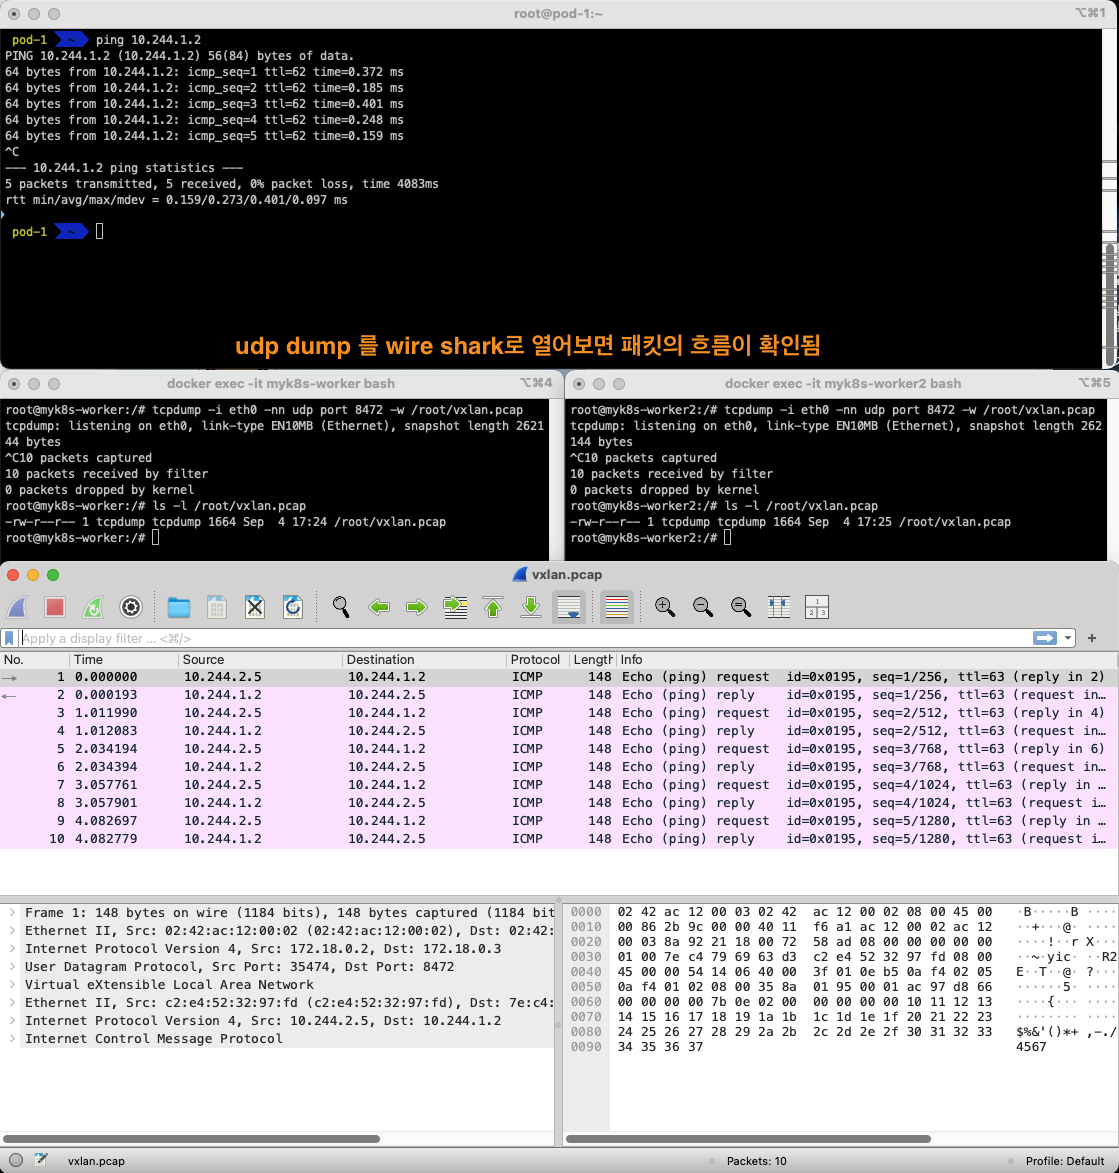Go to specified packet icon
1119x1173 pixels.
[455, 607]
